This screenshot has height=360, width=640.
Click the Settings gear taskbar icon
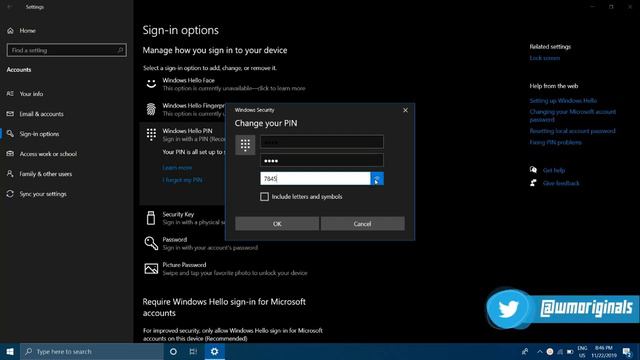[215, 351]
